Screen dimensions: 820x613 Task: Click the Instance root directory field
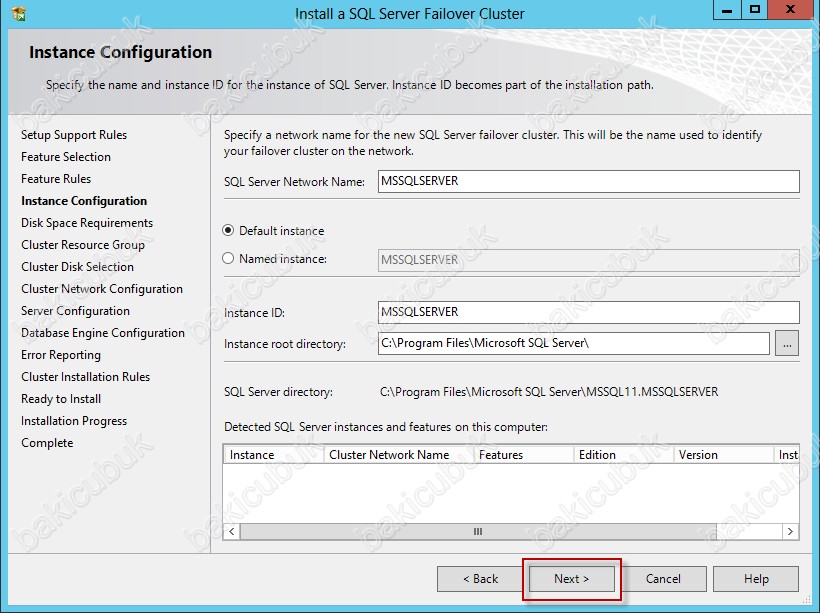click(574, 343)
